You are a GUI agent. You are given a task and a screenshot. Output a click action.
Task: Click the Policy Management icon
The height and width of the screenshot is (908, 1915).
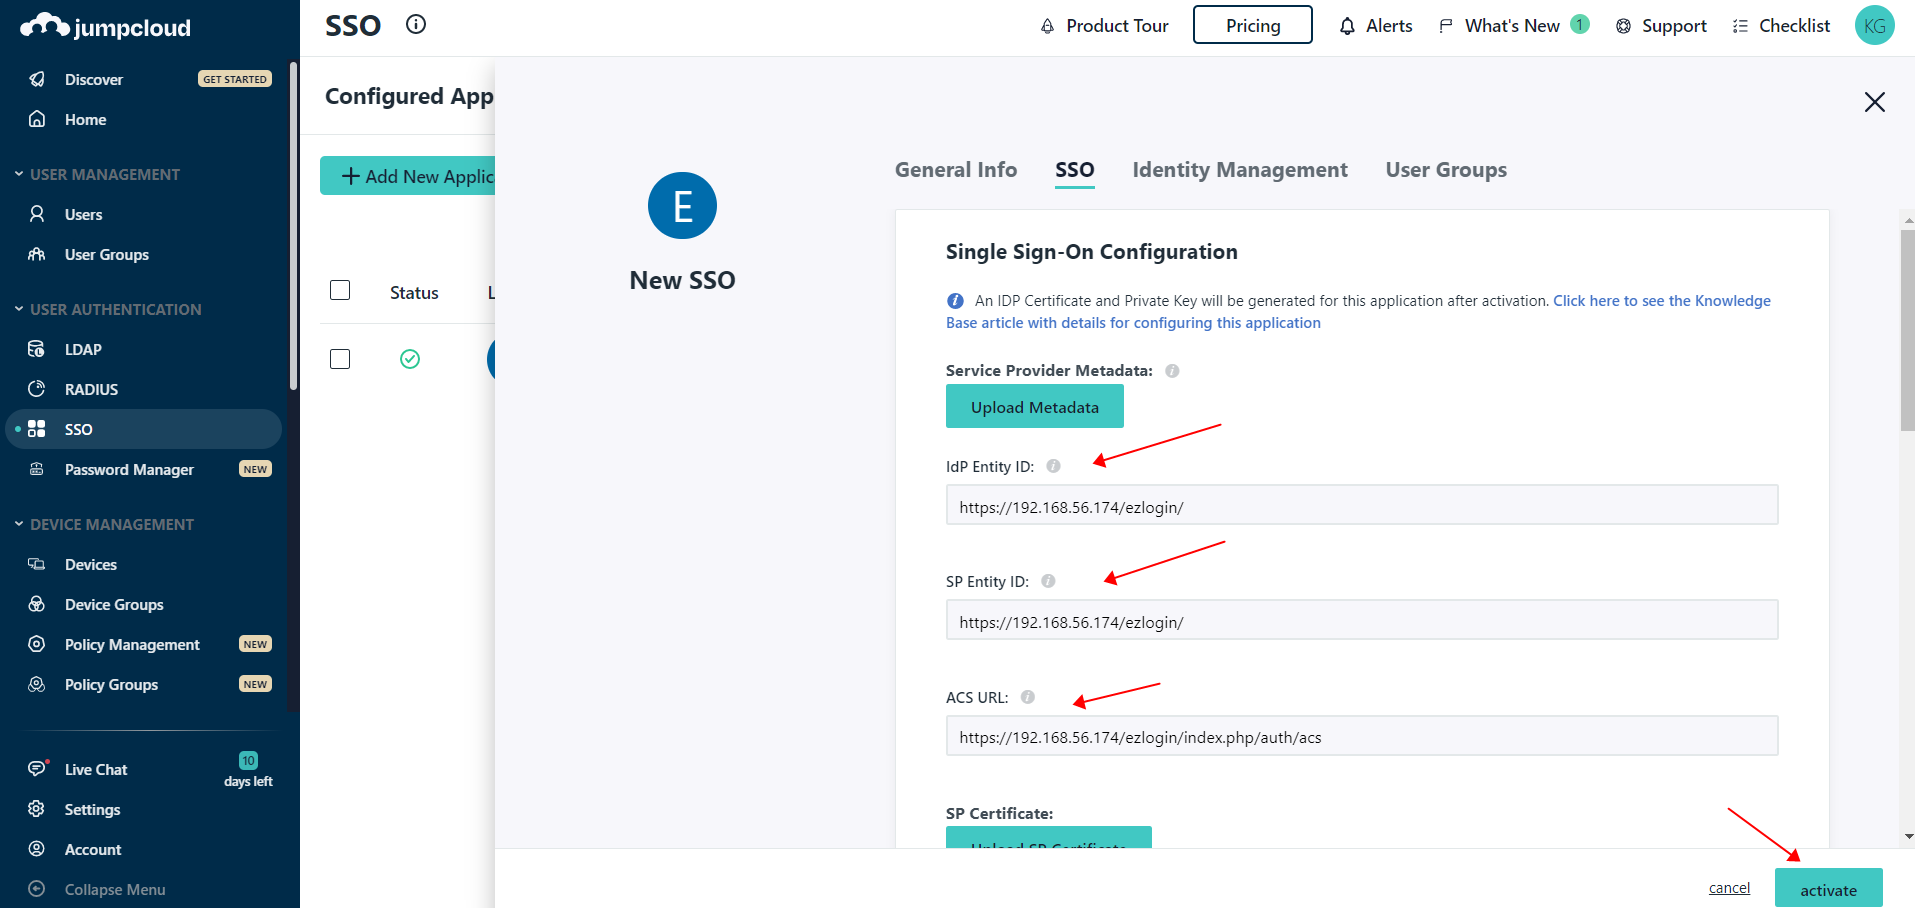(37, 644)
